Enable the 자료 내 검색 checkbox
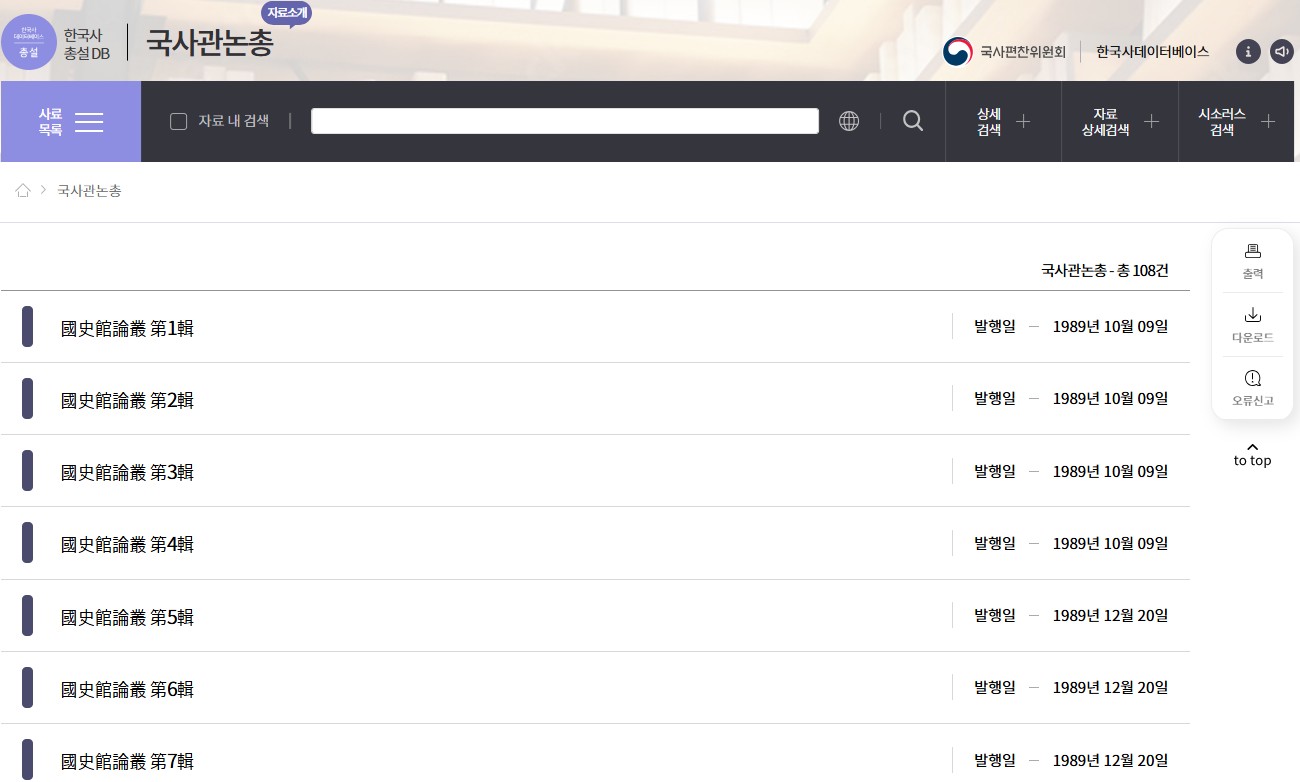 point(179,121)
